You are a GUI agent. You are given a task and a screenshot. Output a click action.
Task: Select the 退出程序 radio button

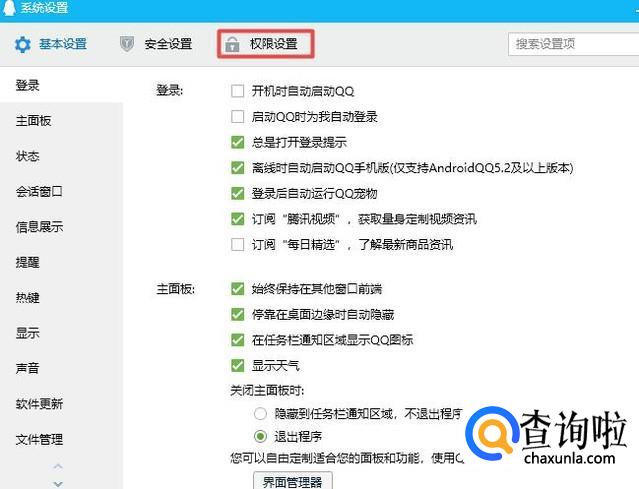click(260, 436)
